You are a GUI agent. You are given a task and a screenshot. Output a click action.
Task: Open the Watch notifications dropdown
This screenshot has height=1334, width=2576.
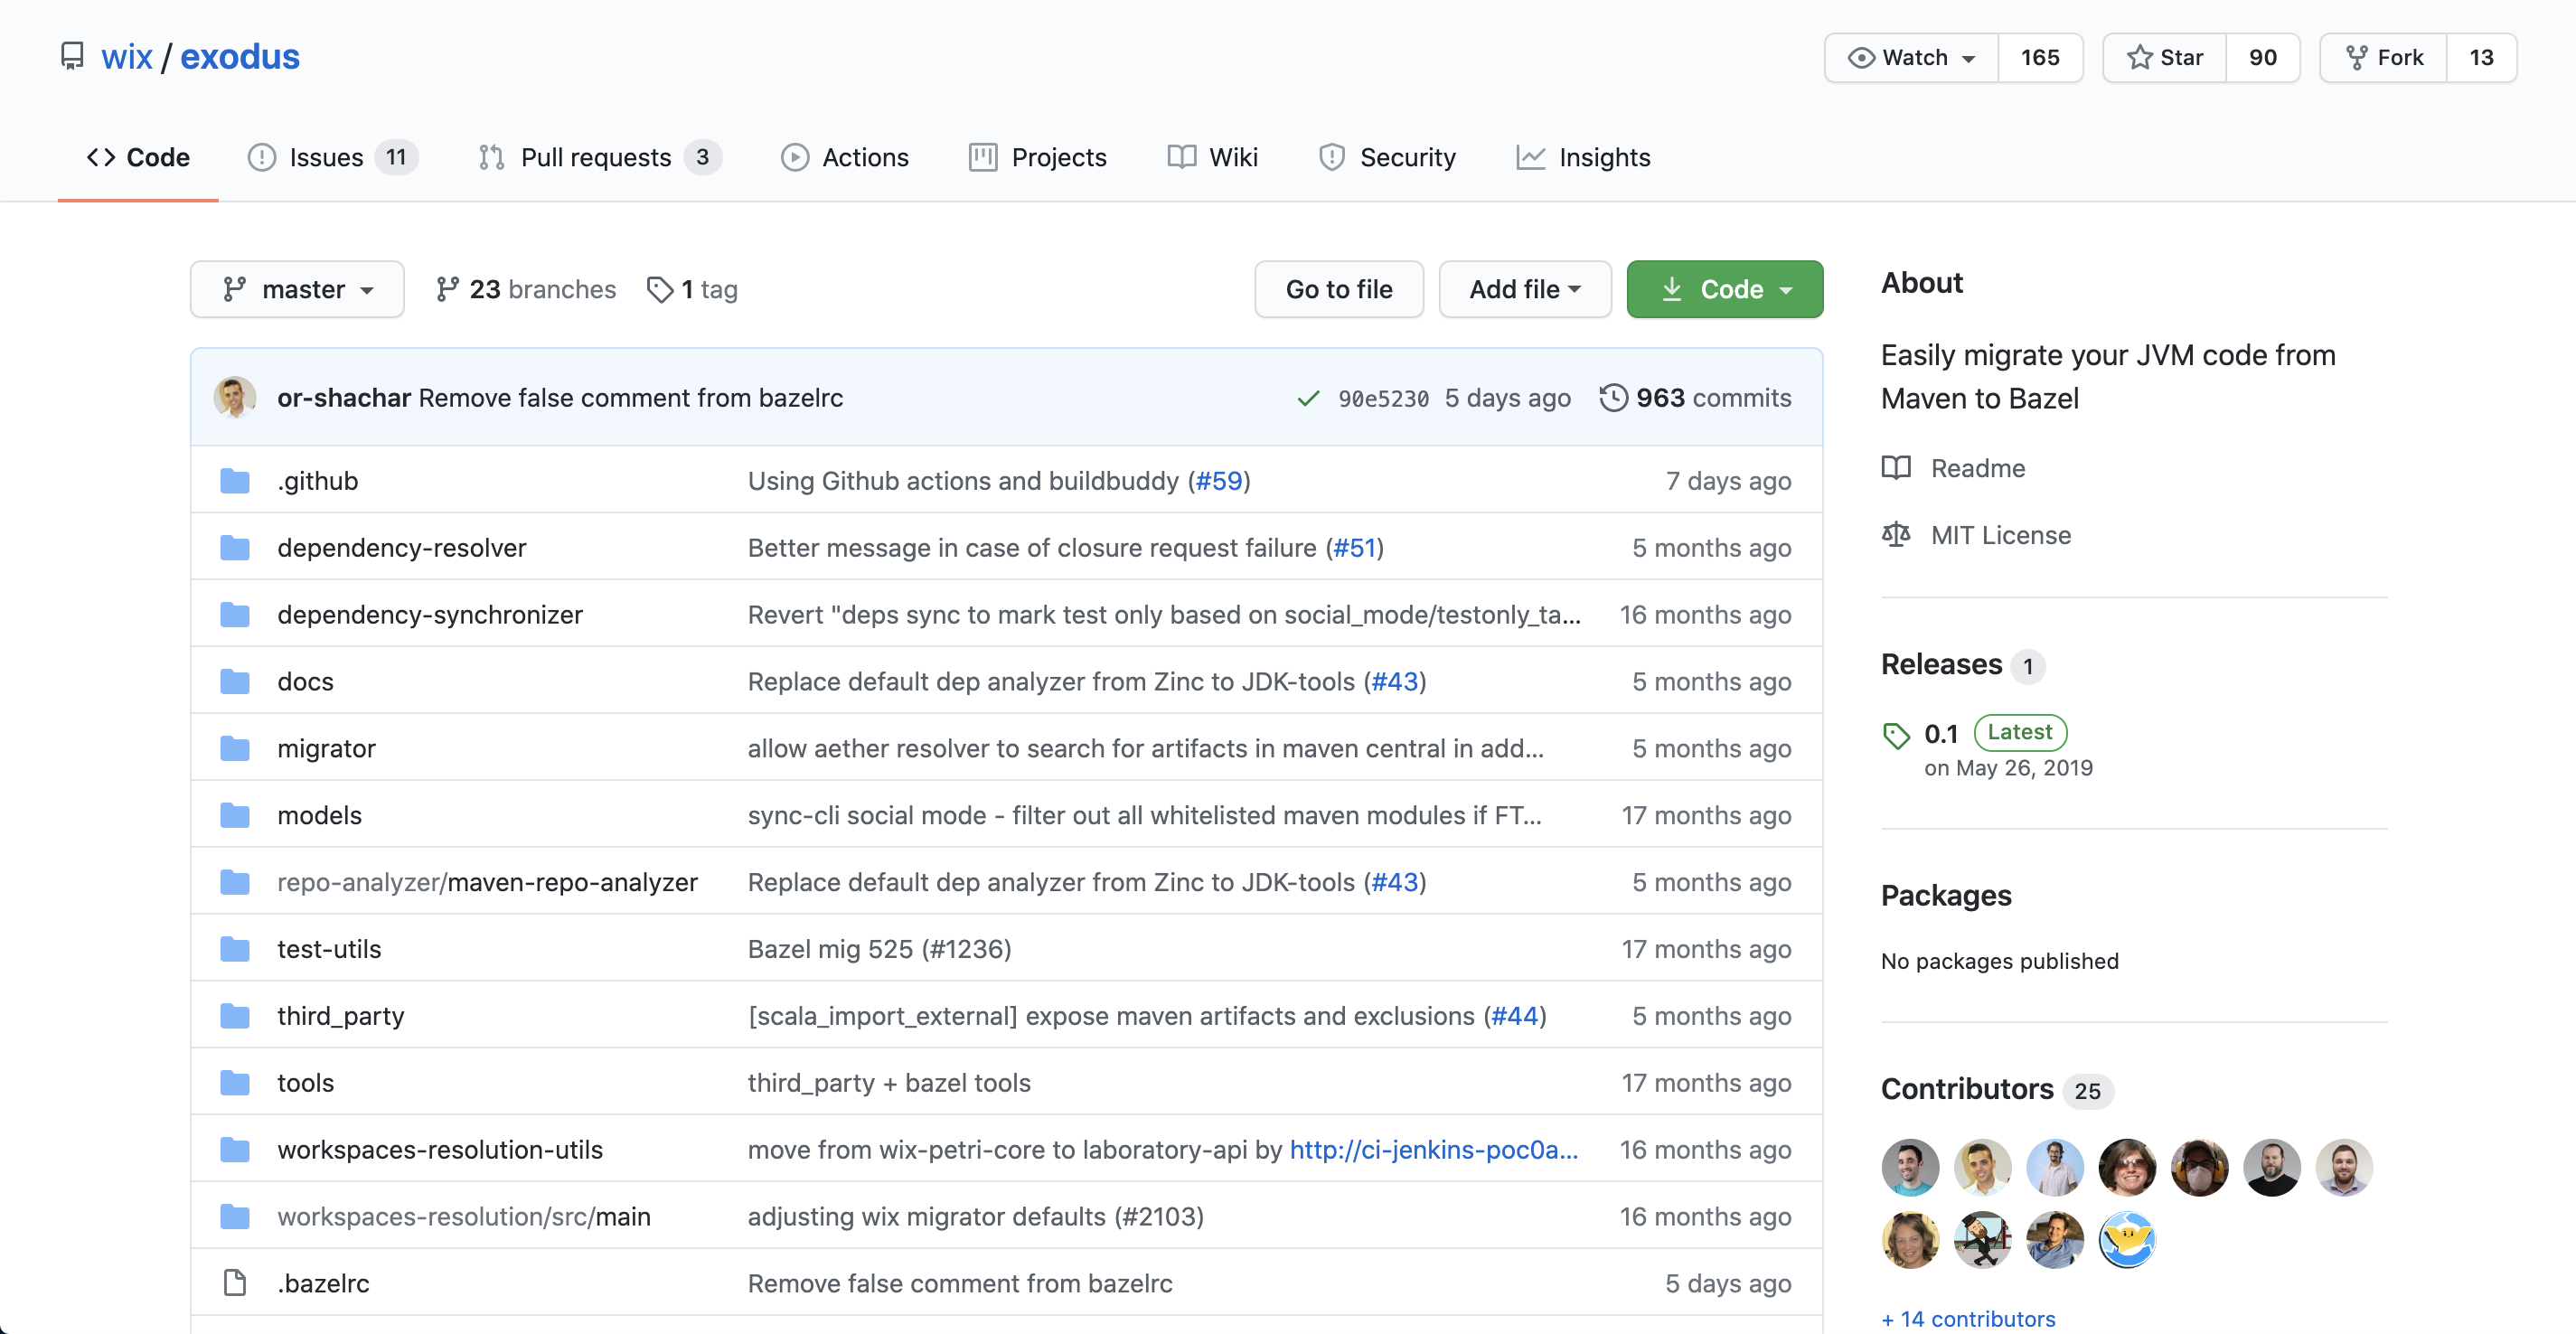click(x=1911, y=58)
